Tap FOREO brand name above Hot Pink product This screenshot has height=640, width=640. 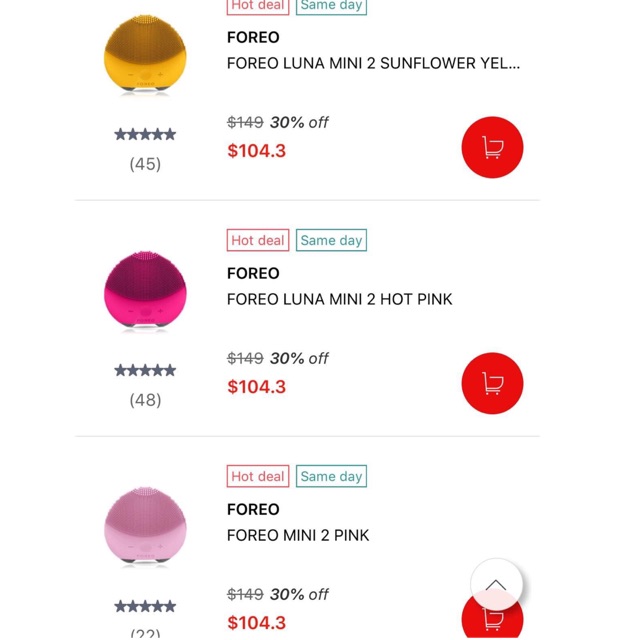click(x=253, y=273)
